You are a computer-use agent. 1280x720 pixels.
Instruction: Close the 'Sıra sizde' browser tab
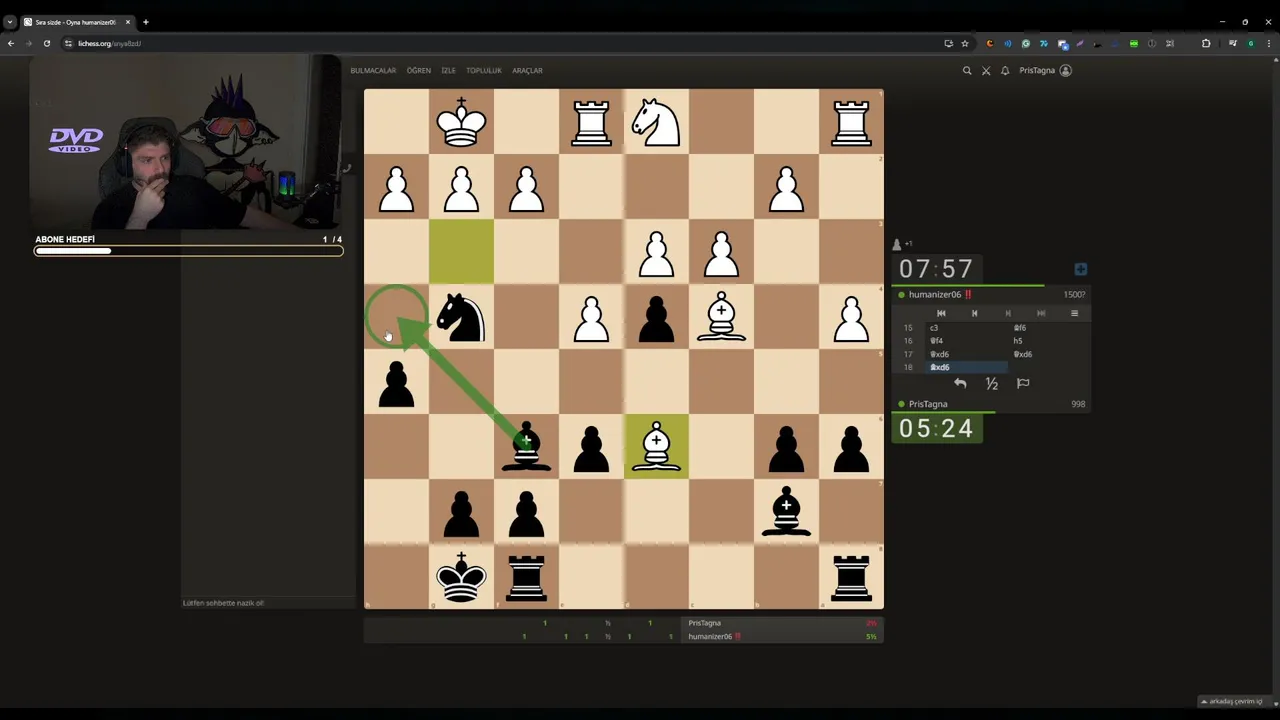pos(127,22)
